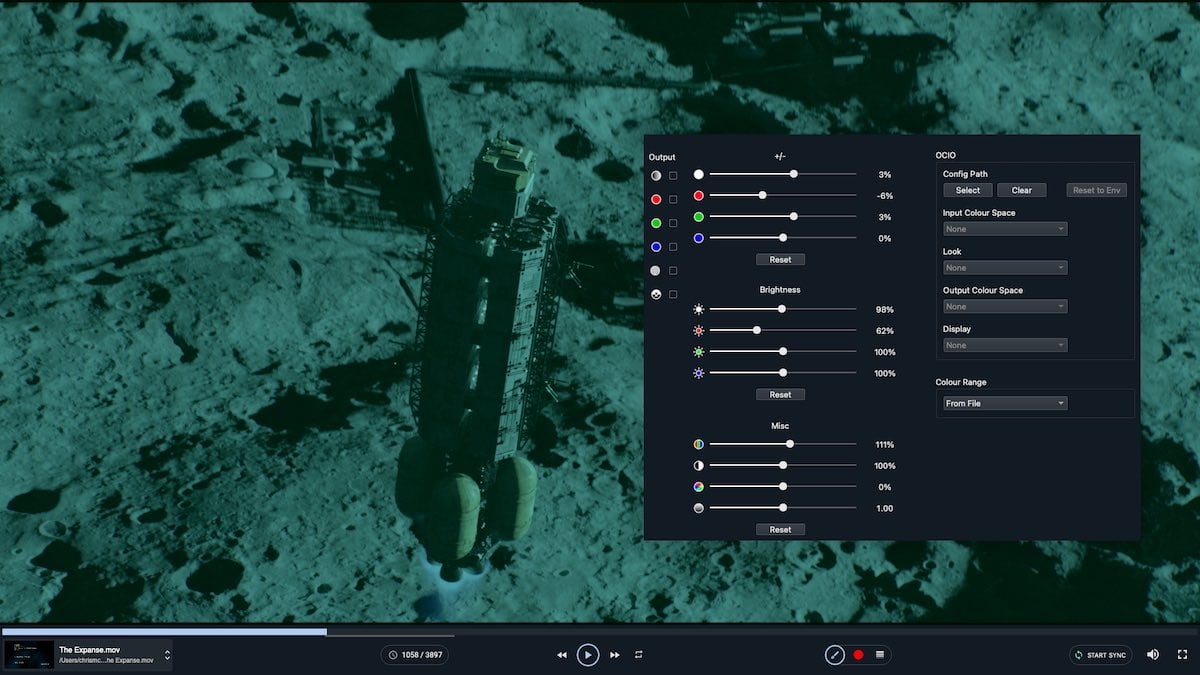1200x675 pixels.
Task: Click The Expanse.mov thumbnail
Action: pyautogui.click(x=27, y=655)
